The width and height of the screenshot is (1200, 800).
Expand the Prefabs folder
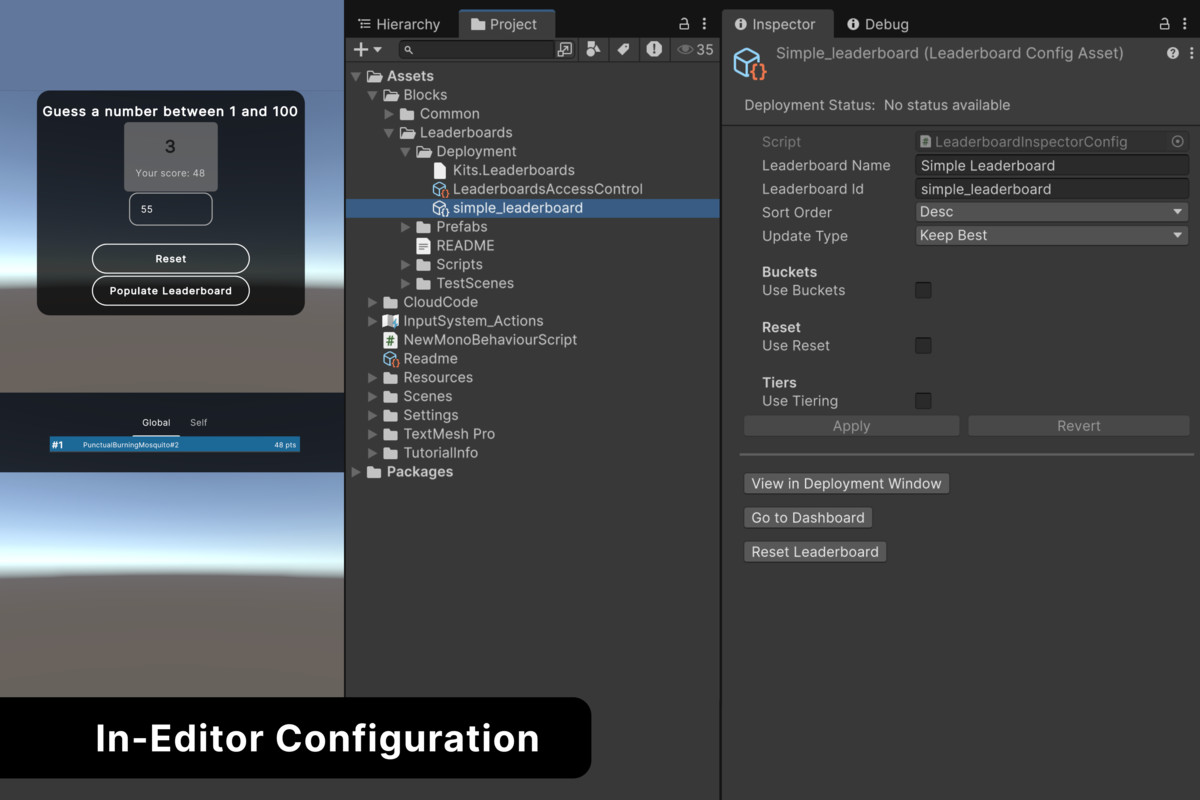coord(406,227)
